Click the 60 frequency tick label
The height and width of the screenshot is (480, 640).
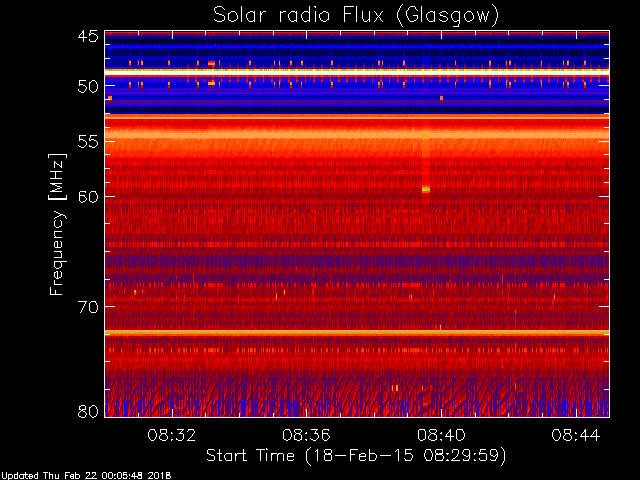(88, 197)
